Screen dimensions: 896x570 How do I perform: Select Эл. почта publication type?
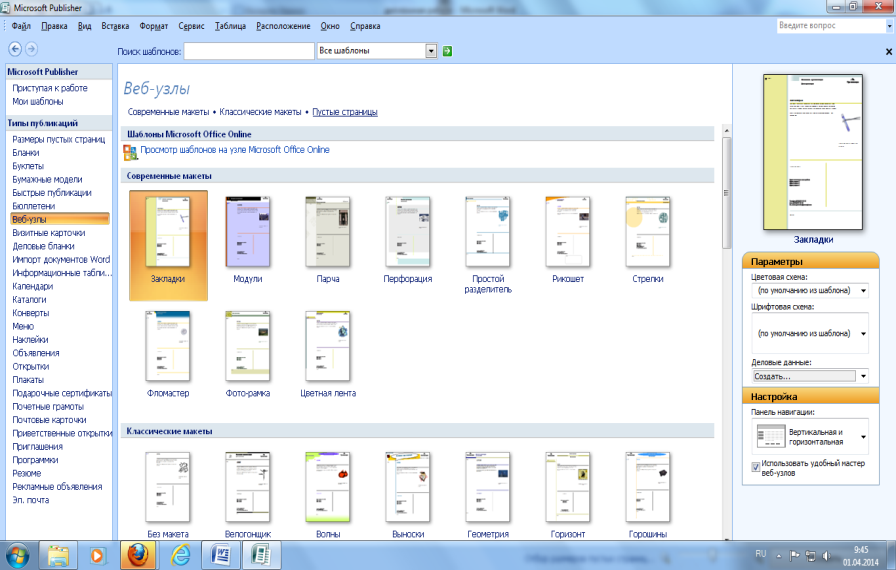pos(31,500)
